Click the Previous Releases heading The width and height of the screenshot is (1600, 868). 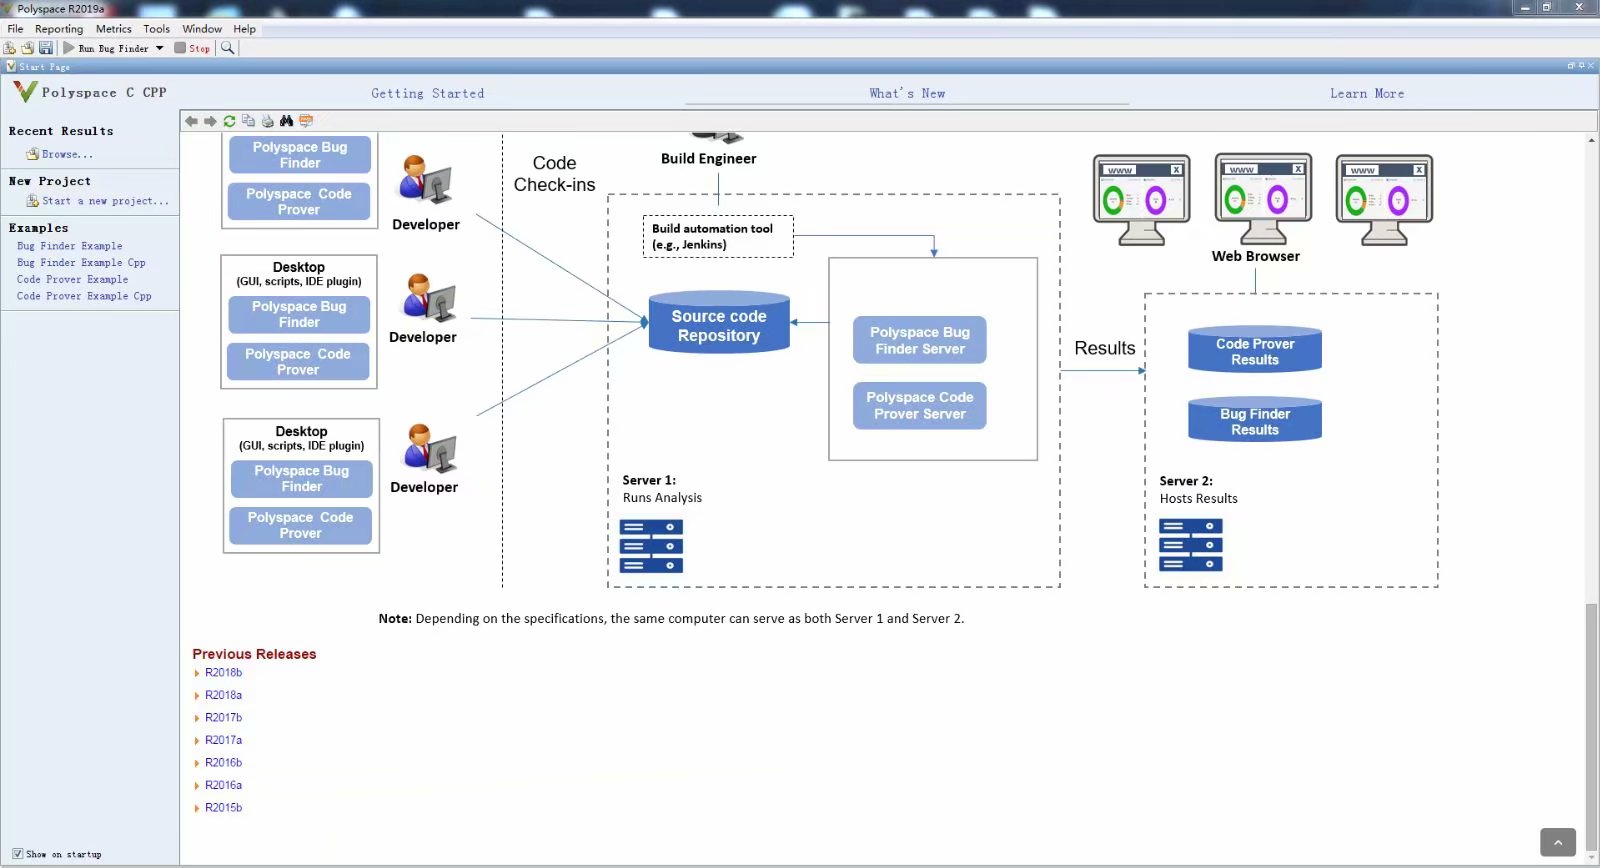[254, 654]
